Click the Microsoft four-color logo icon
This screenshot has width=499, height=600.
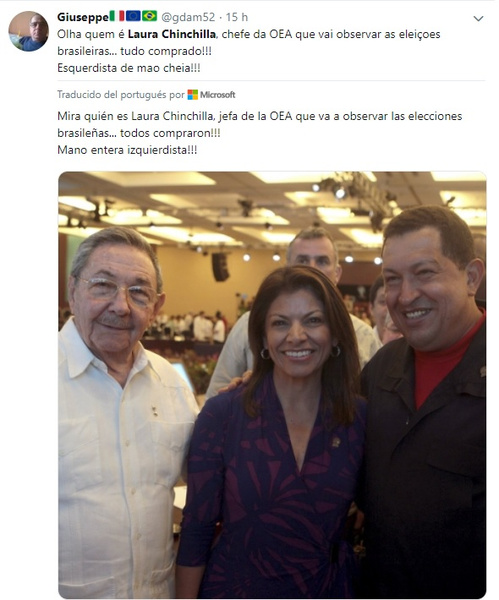[x=192, y=95]
